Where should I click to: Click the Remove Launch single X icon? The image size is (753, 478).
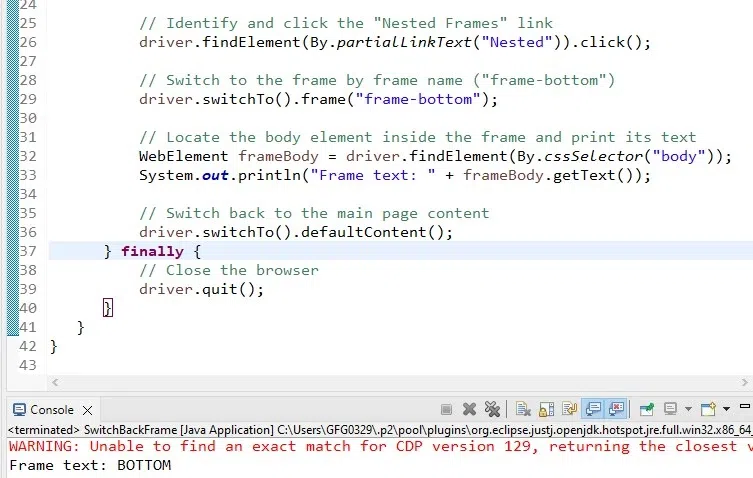[x=469, y=409]
